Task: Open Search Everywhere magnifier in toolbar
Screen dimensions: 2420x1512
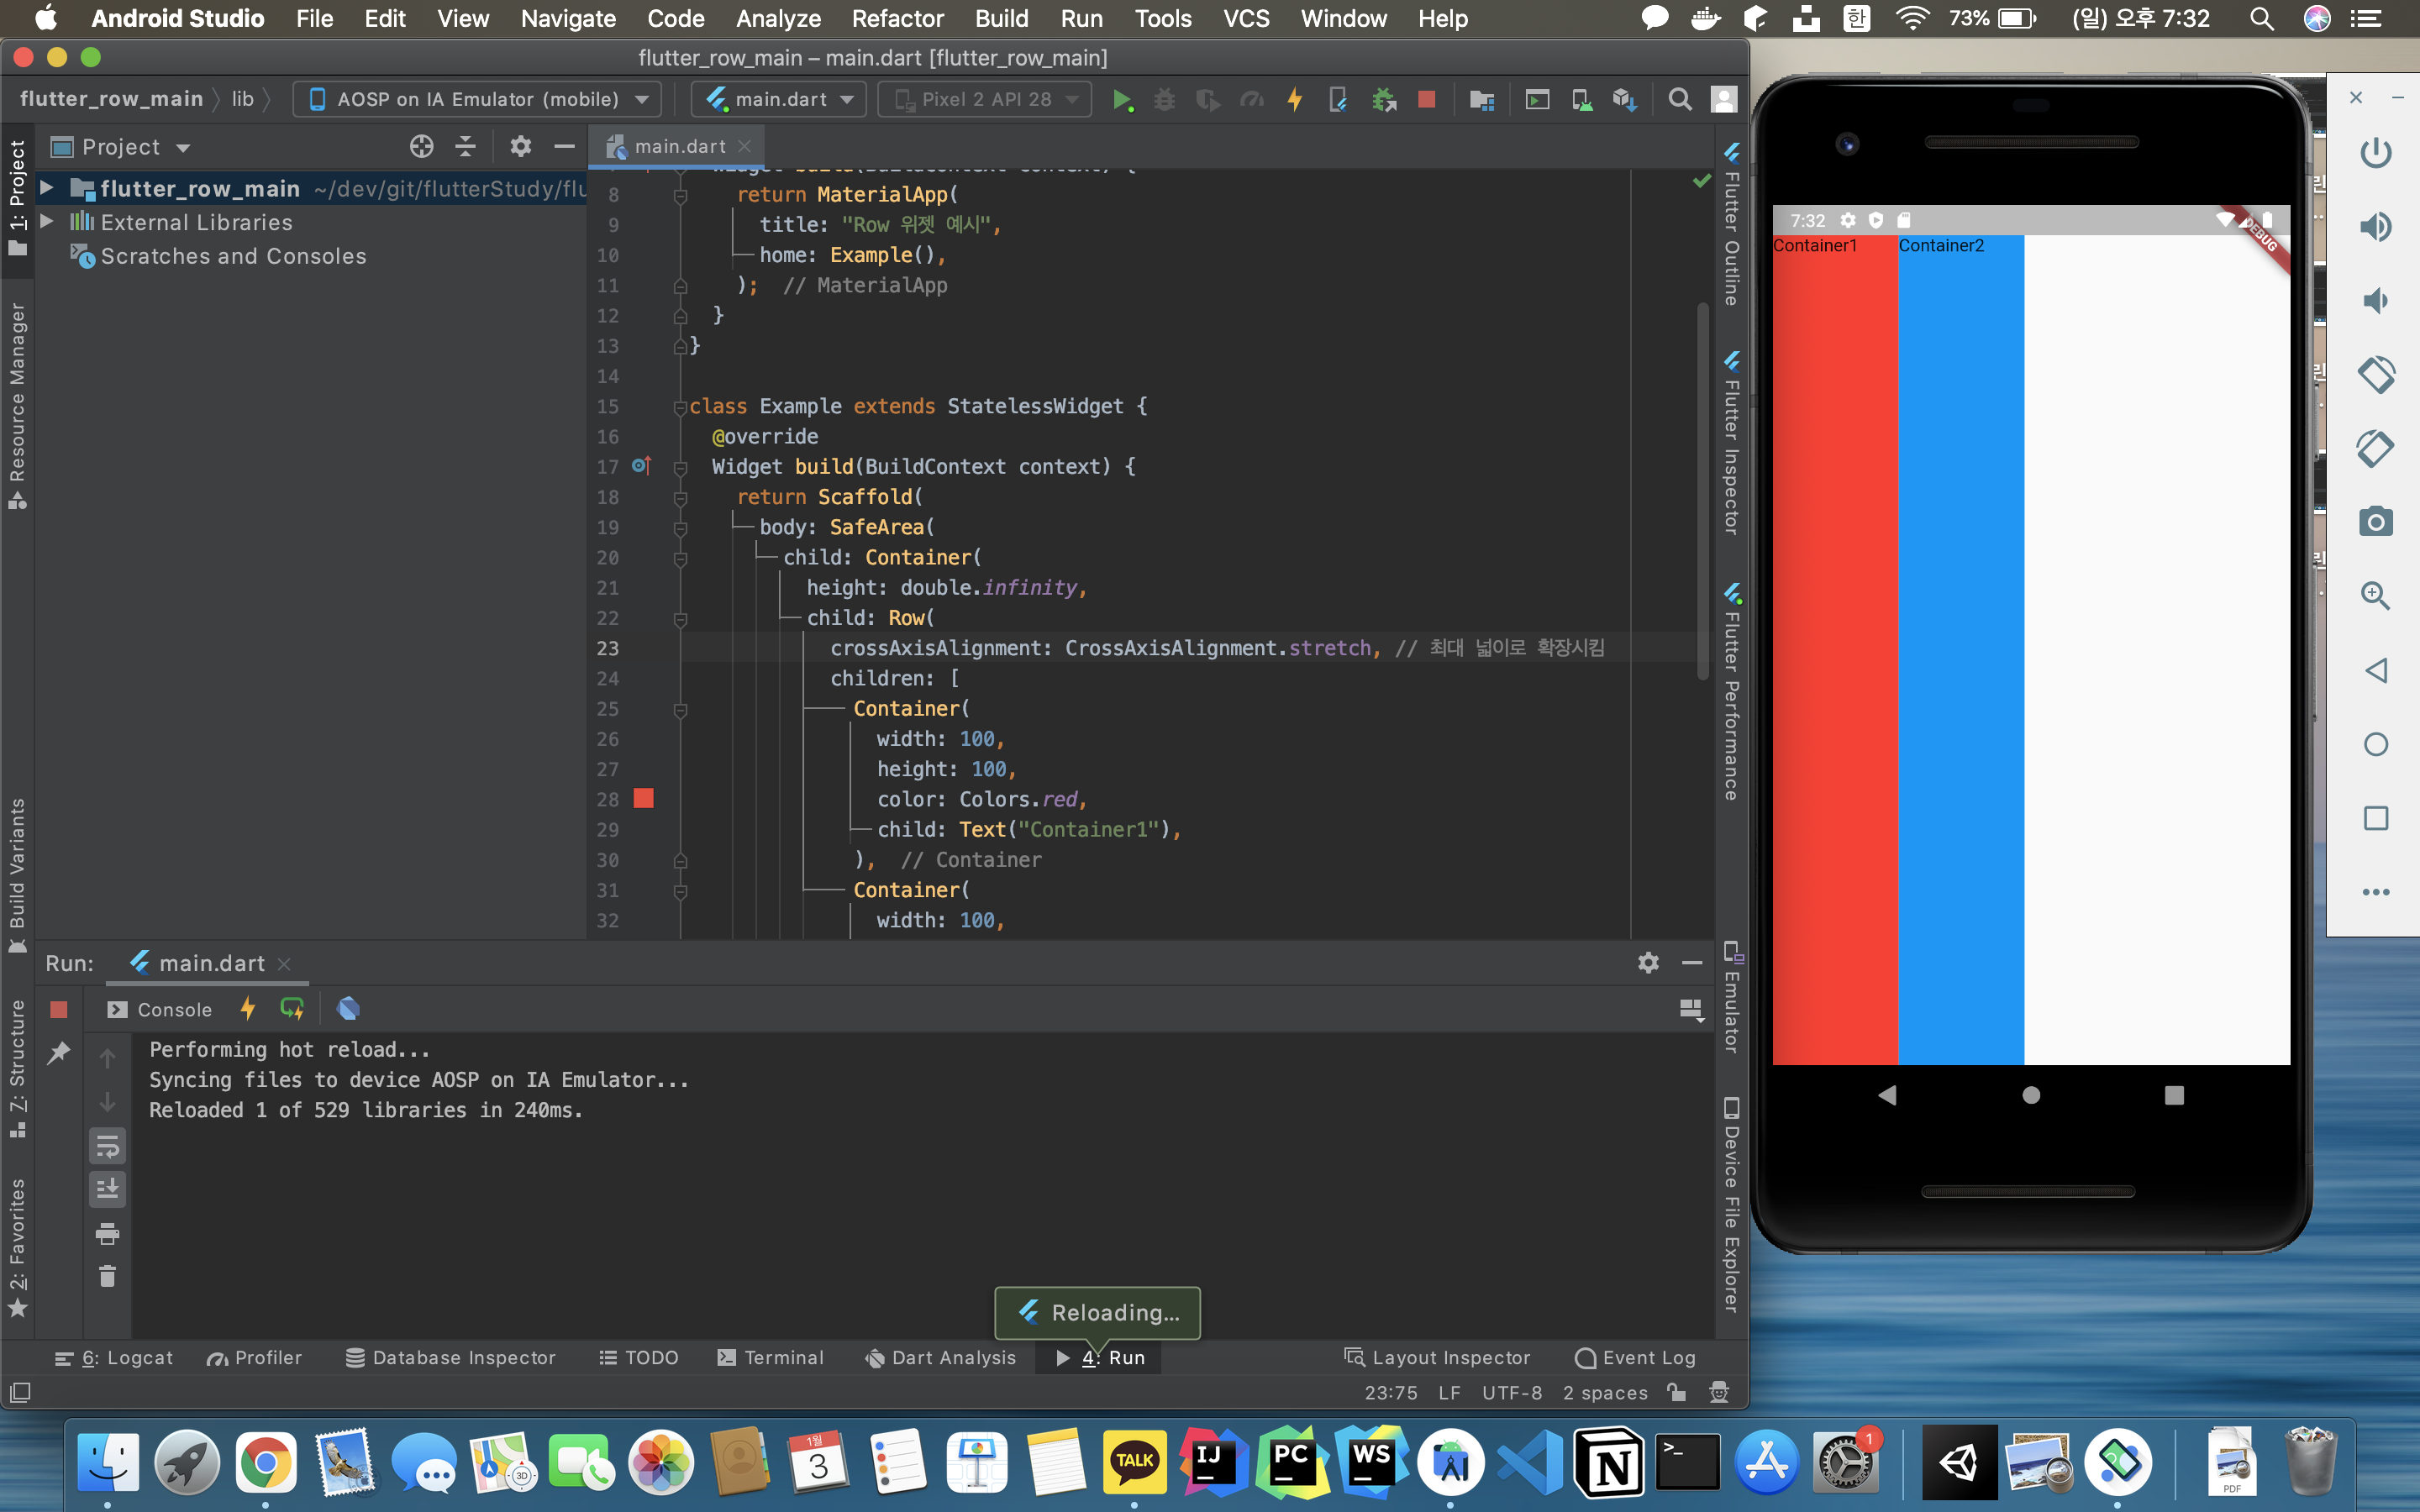Action: pos(1680,99)
